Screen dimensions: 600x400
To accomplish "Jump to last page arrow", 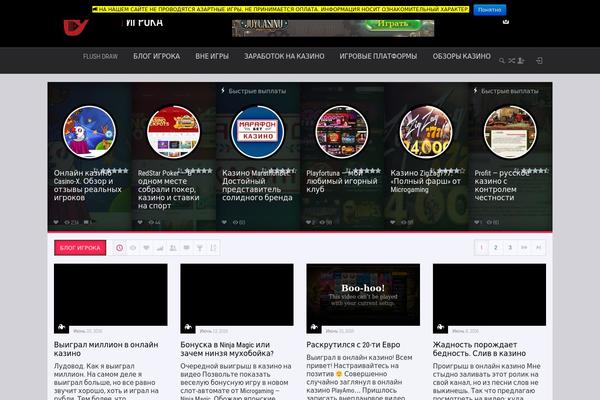I will coord(538,248).
